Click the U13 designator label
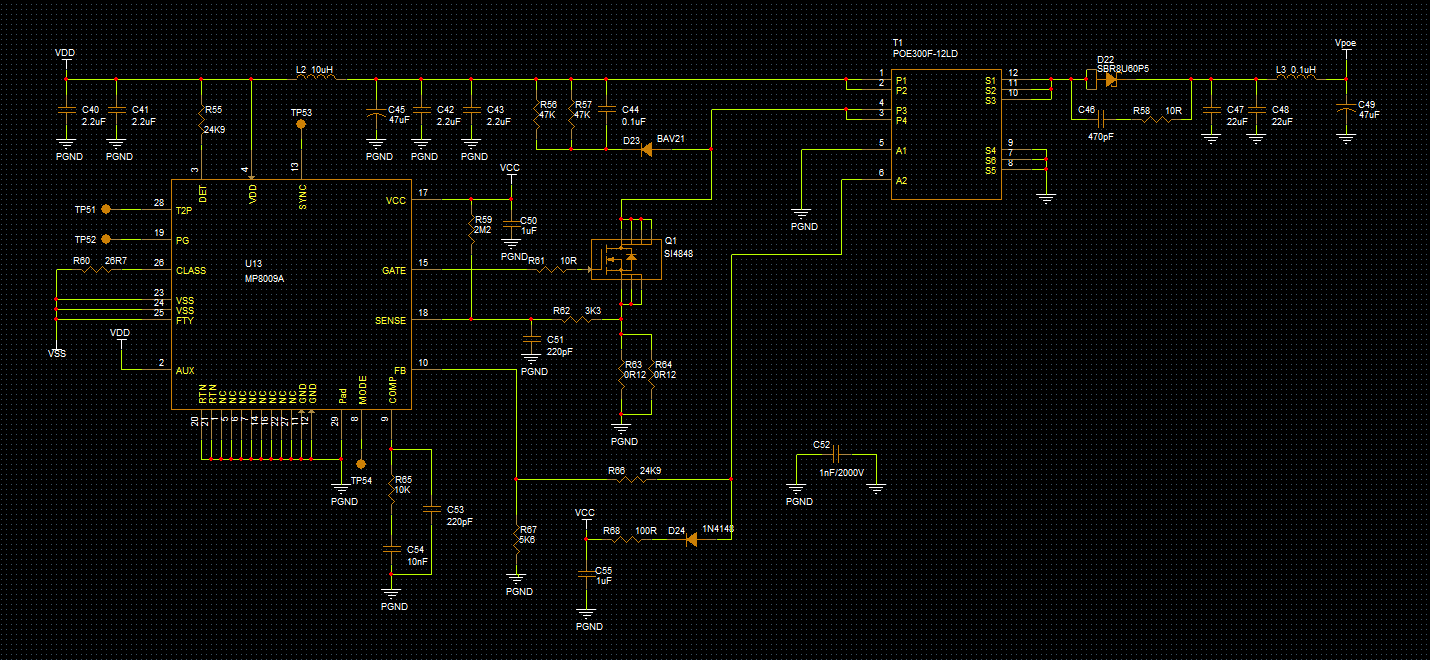The height and width of the screenshot is (660, 1430). (253, 263)
